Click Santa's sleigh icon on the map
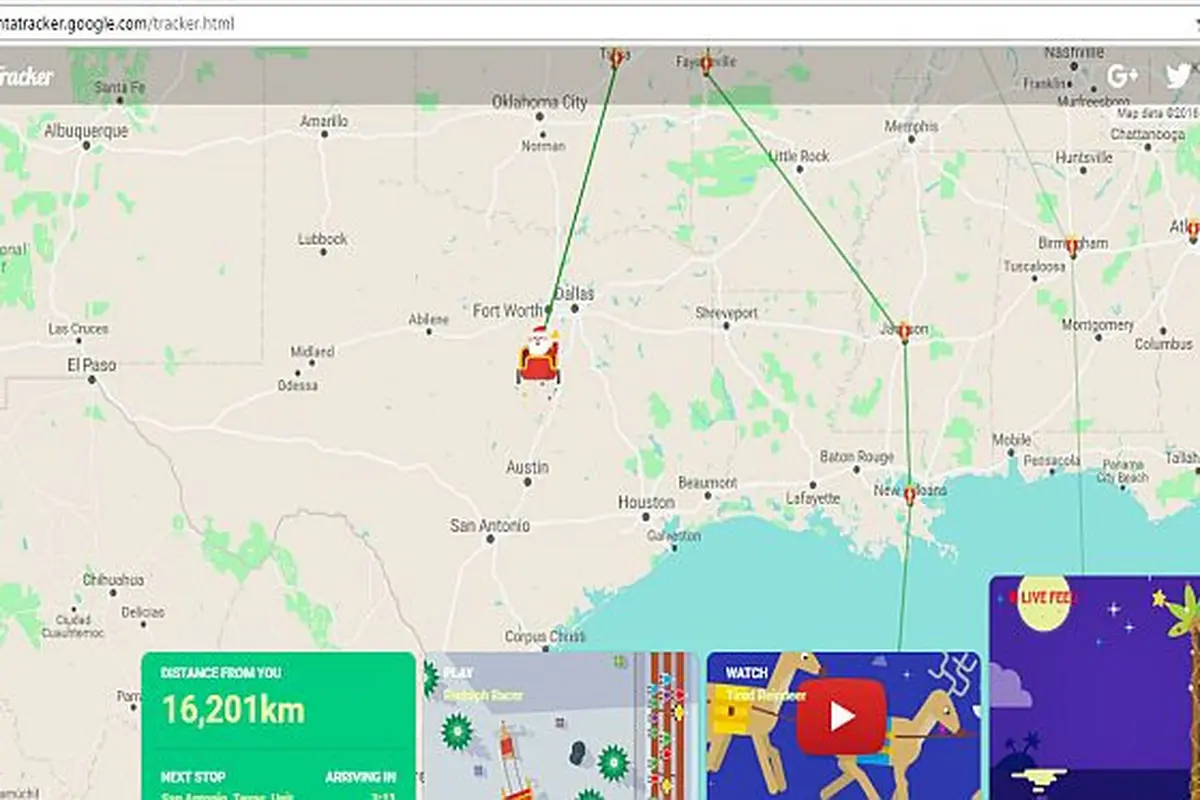The height and width of the screenshot is (800, 1200). tap(538, 357)
